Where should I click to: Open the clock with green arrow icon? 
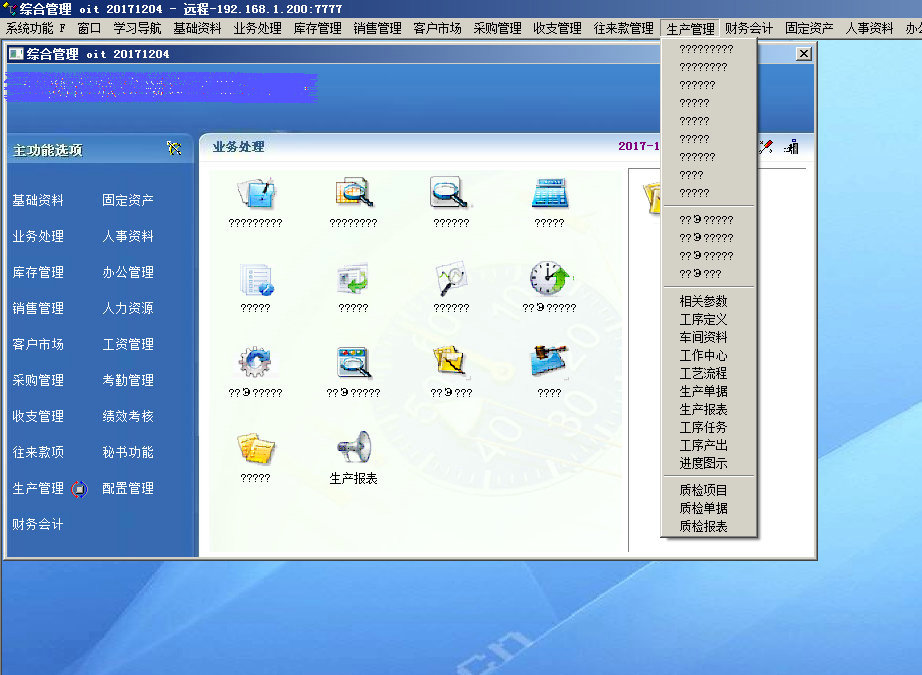click(549, 277)
